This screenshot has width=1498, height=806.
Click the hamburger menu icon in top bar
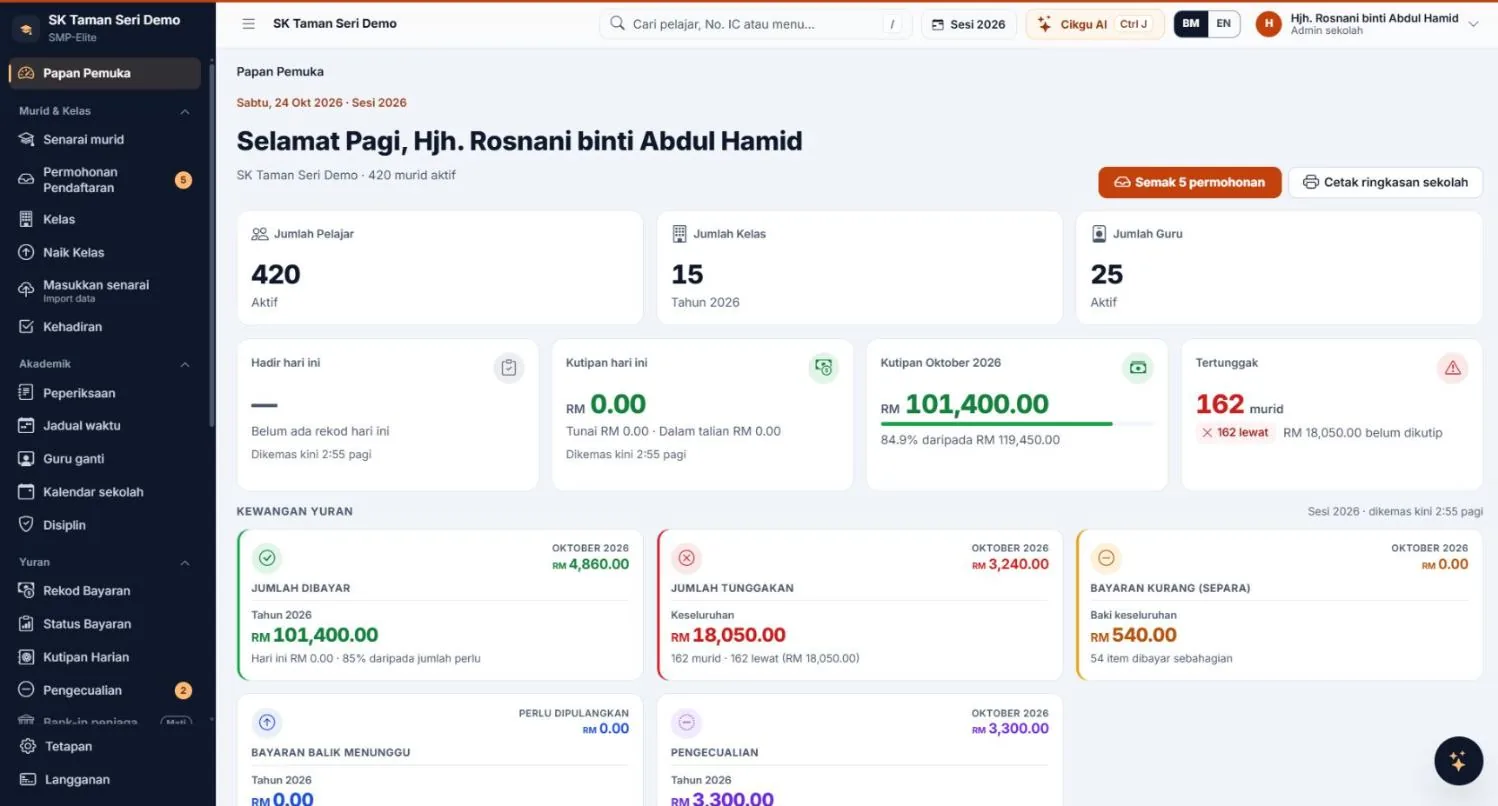point(249,24)
